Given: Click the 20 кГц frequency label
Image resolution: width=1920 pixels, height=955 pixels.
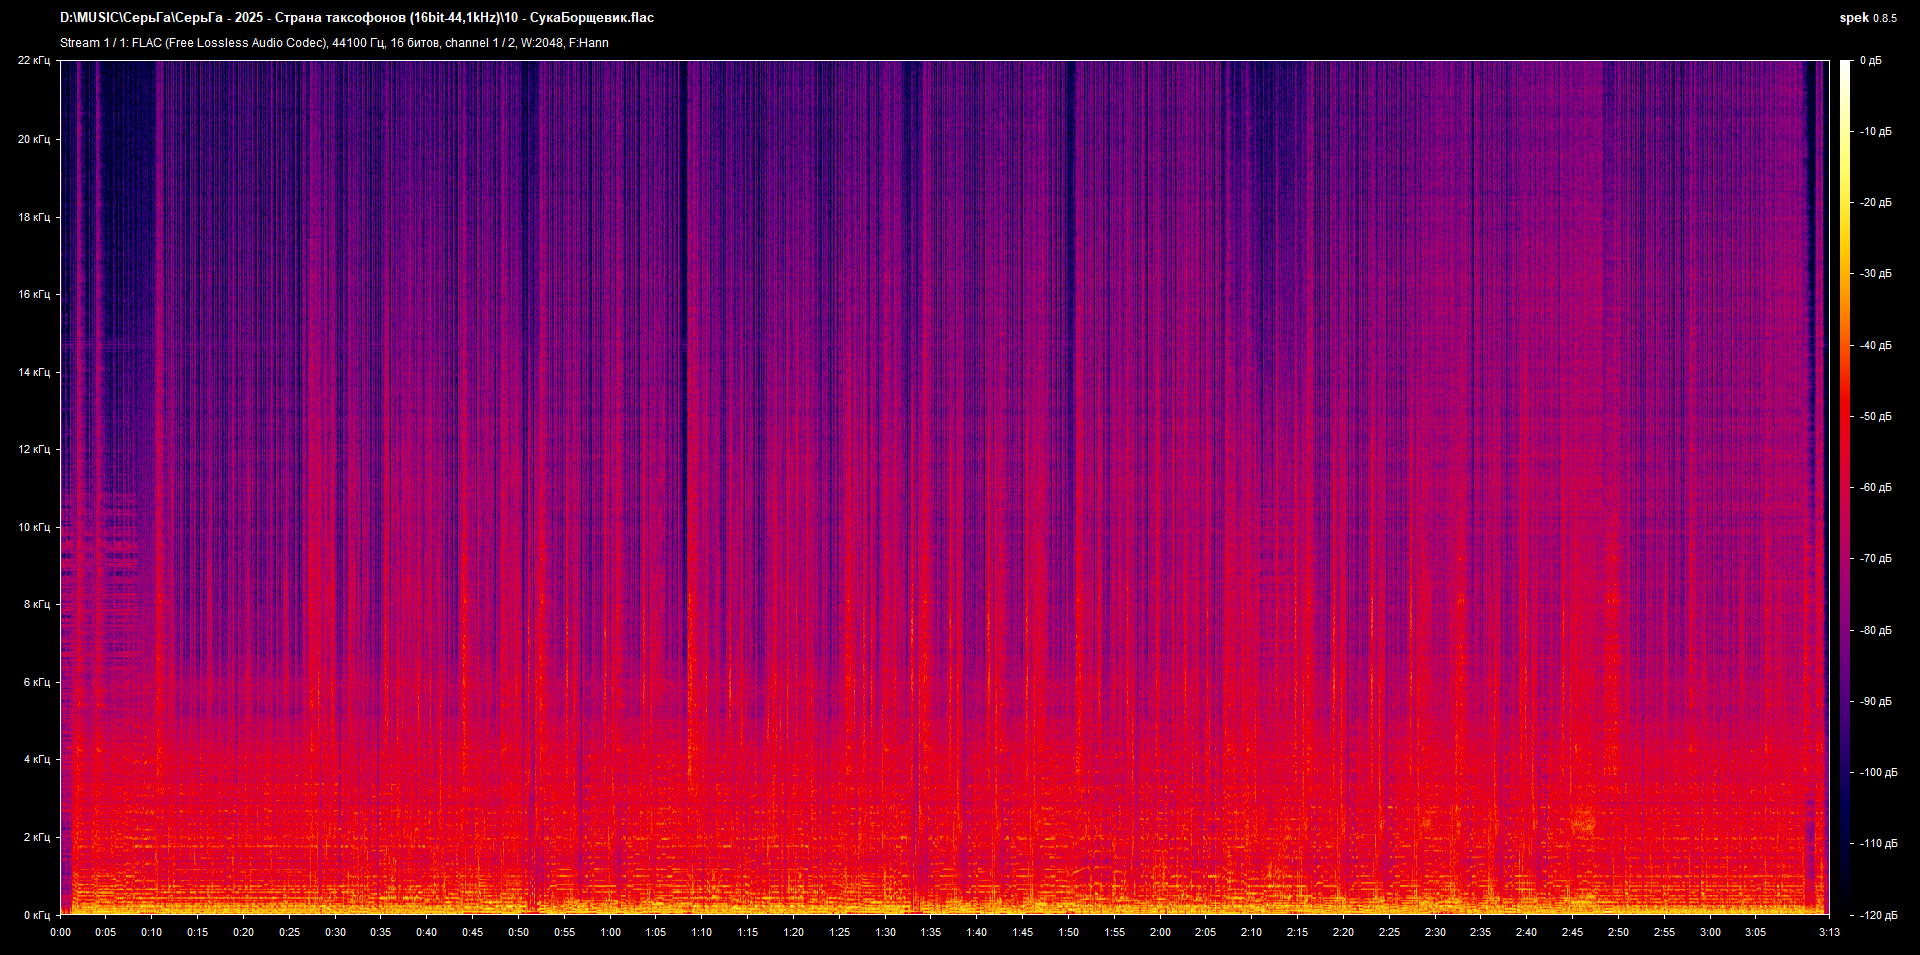Looking at the screenshot, I should [33, 139].
